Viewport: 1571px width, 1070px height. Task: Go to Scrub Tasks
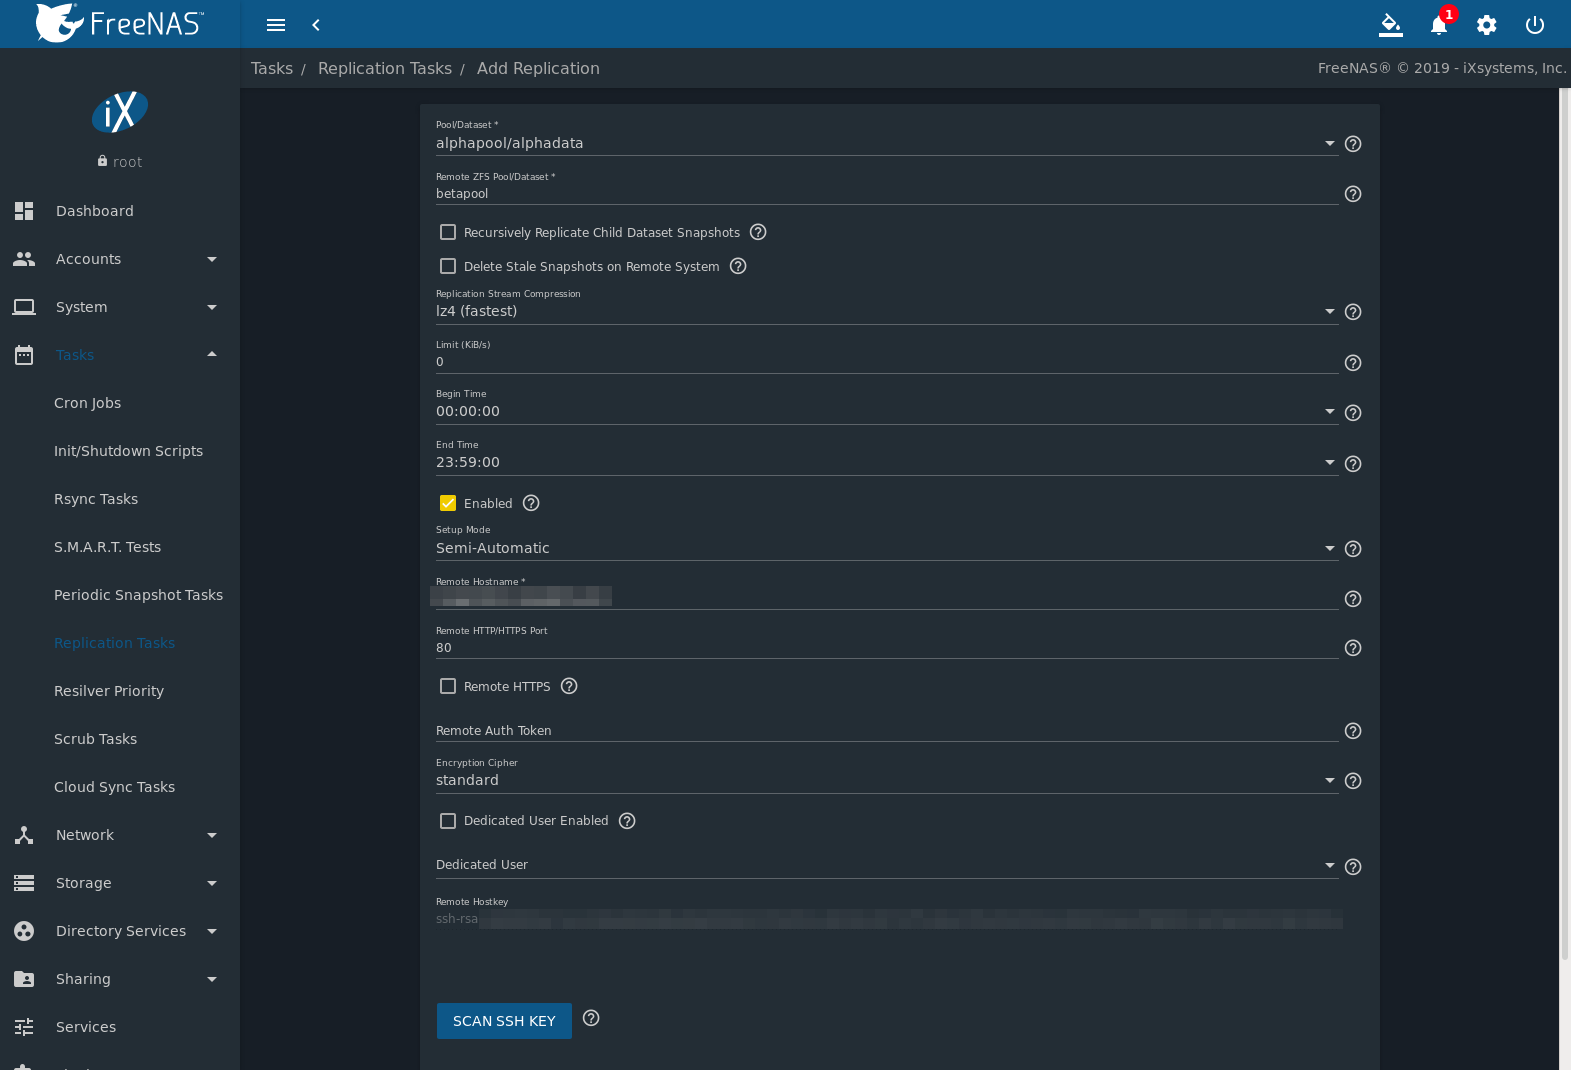(120, 739)
